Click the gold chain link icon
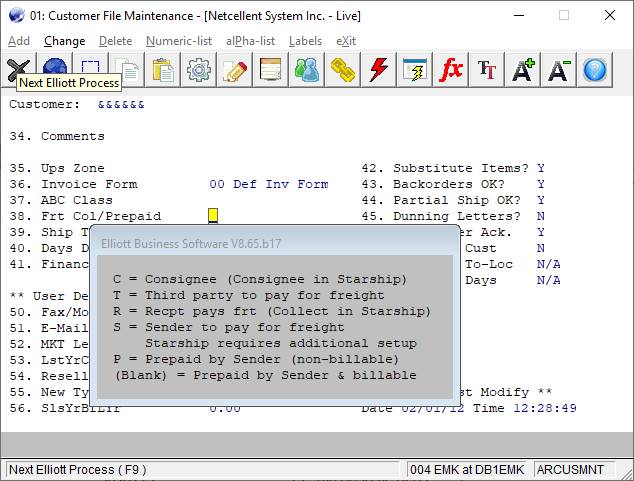The width and height of the screenshot is (634, 481). point(343,70)
